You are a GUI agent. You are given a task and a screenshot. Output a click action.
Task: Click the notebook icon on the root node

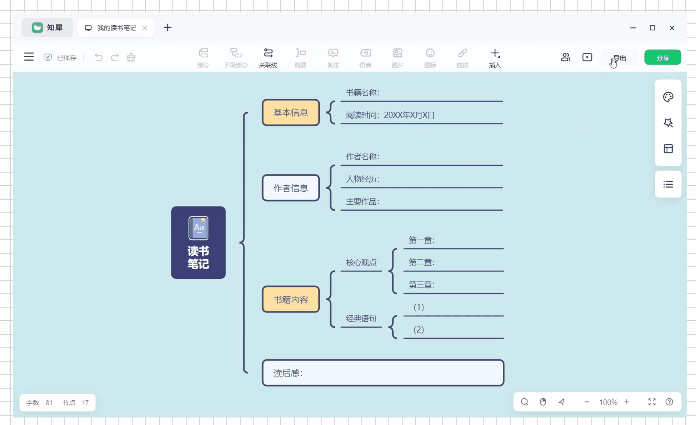[198, 228]
